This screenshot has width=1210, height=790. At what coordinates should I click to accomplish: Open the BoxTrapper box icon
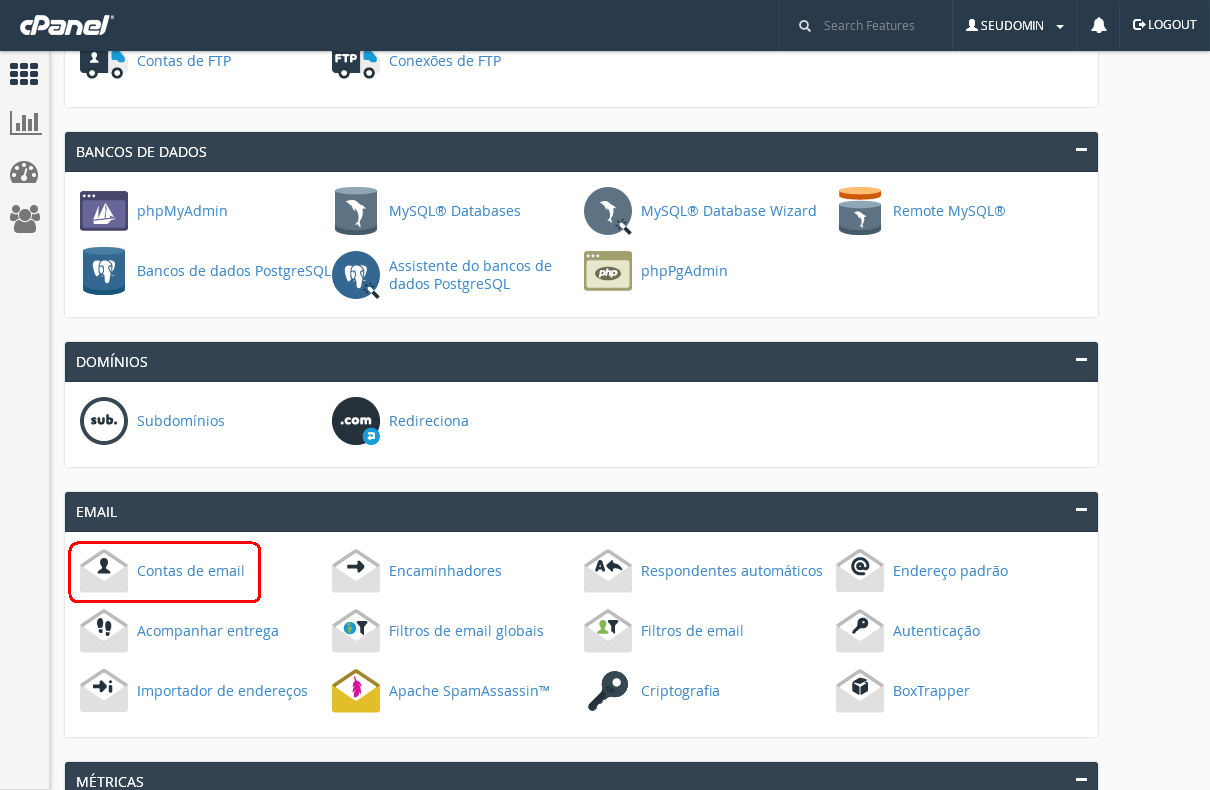click(860, 691)
